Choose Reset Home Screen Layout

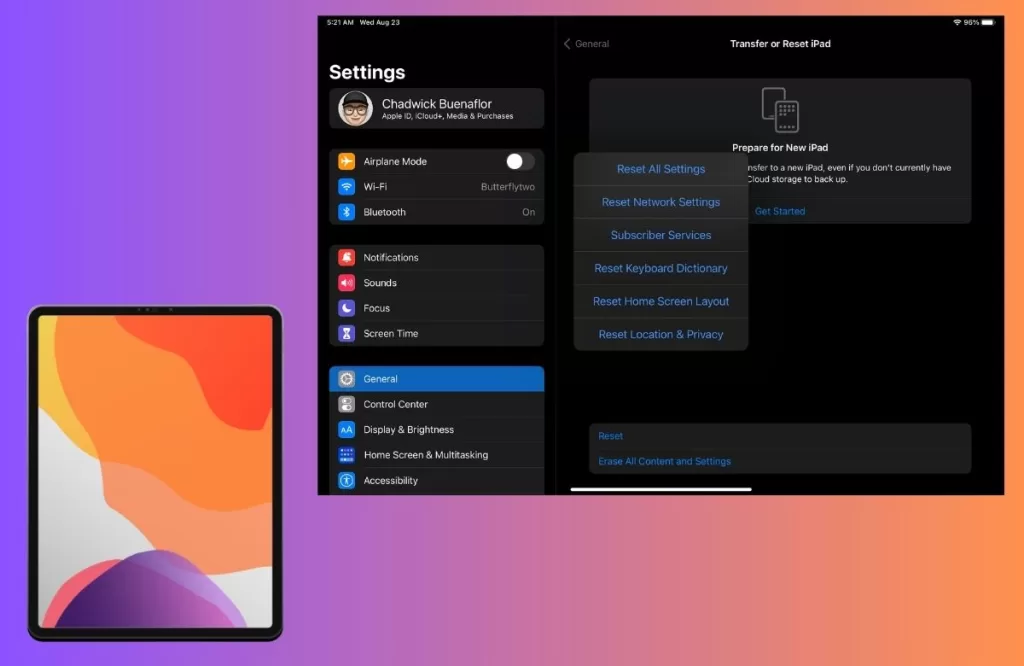click(661, 302)
